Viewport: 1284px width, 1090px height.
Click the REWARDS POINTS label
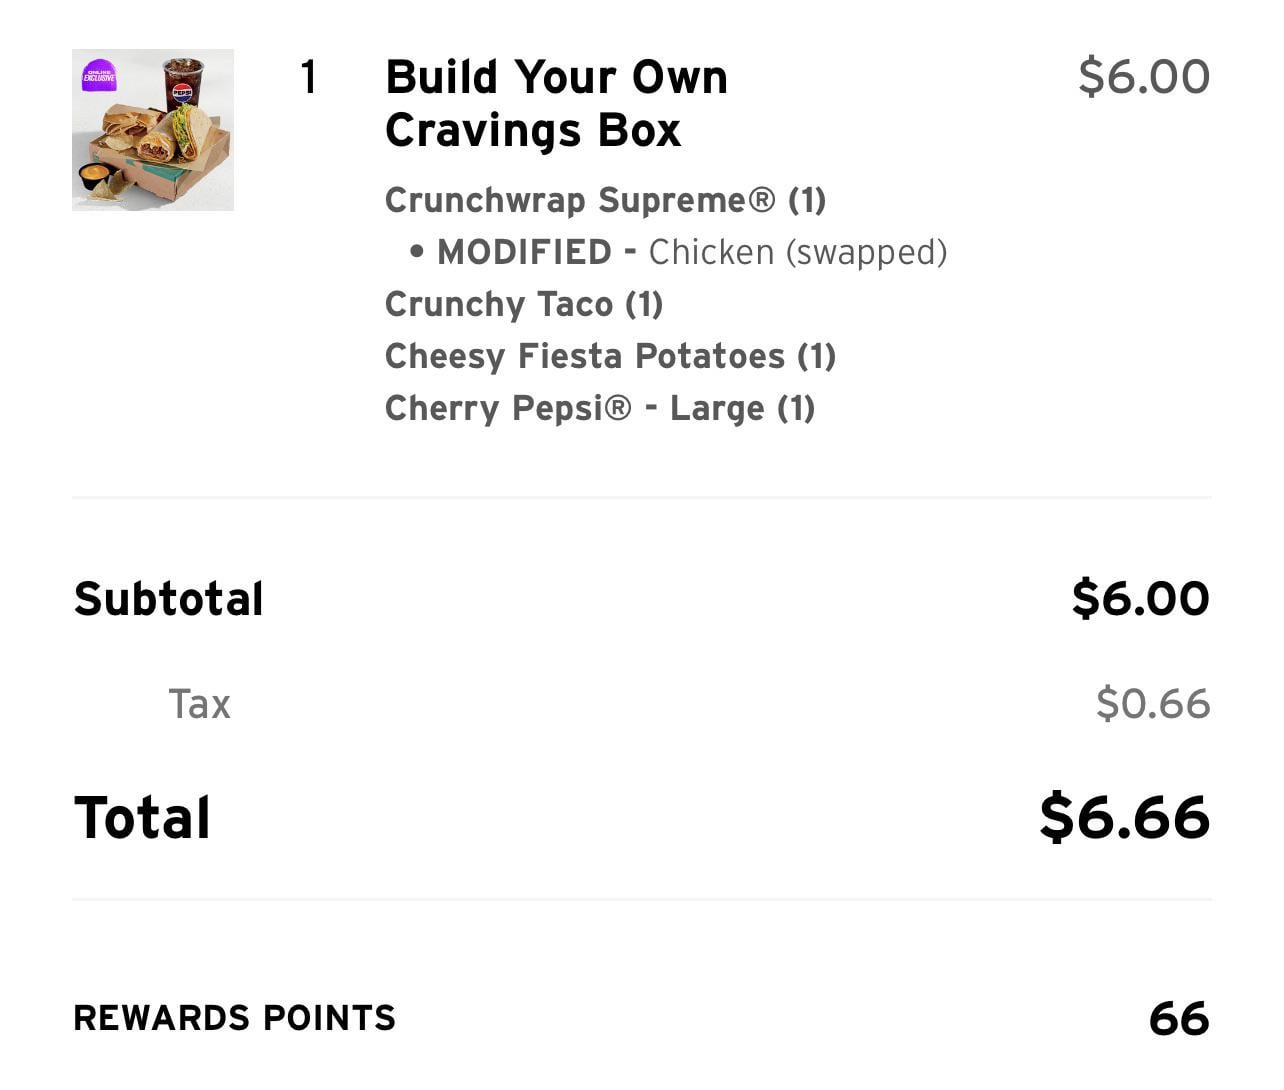235,1018
